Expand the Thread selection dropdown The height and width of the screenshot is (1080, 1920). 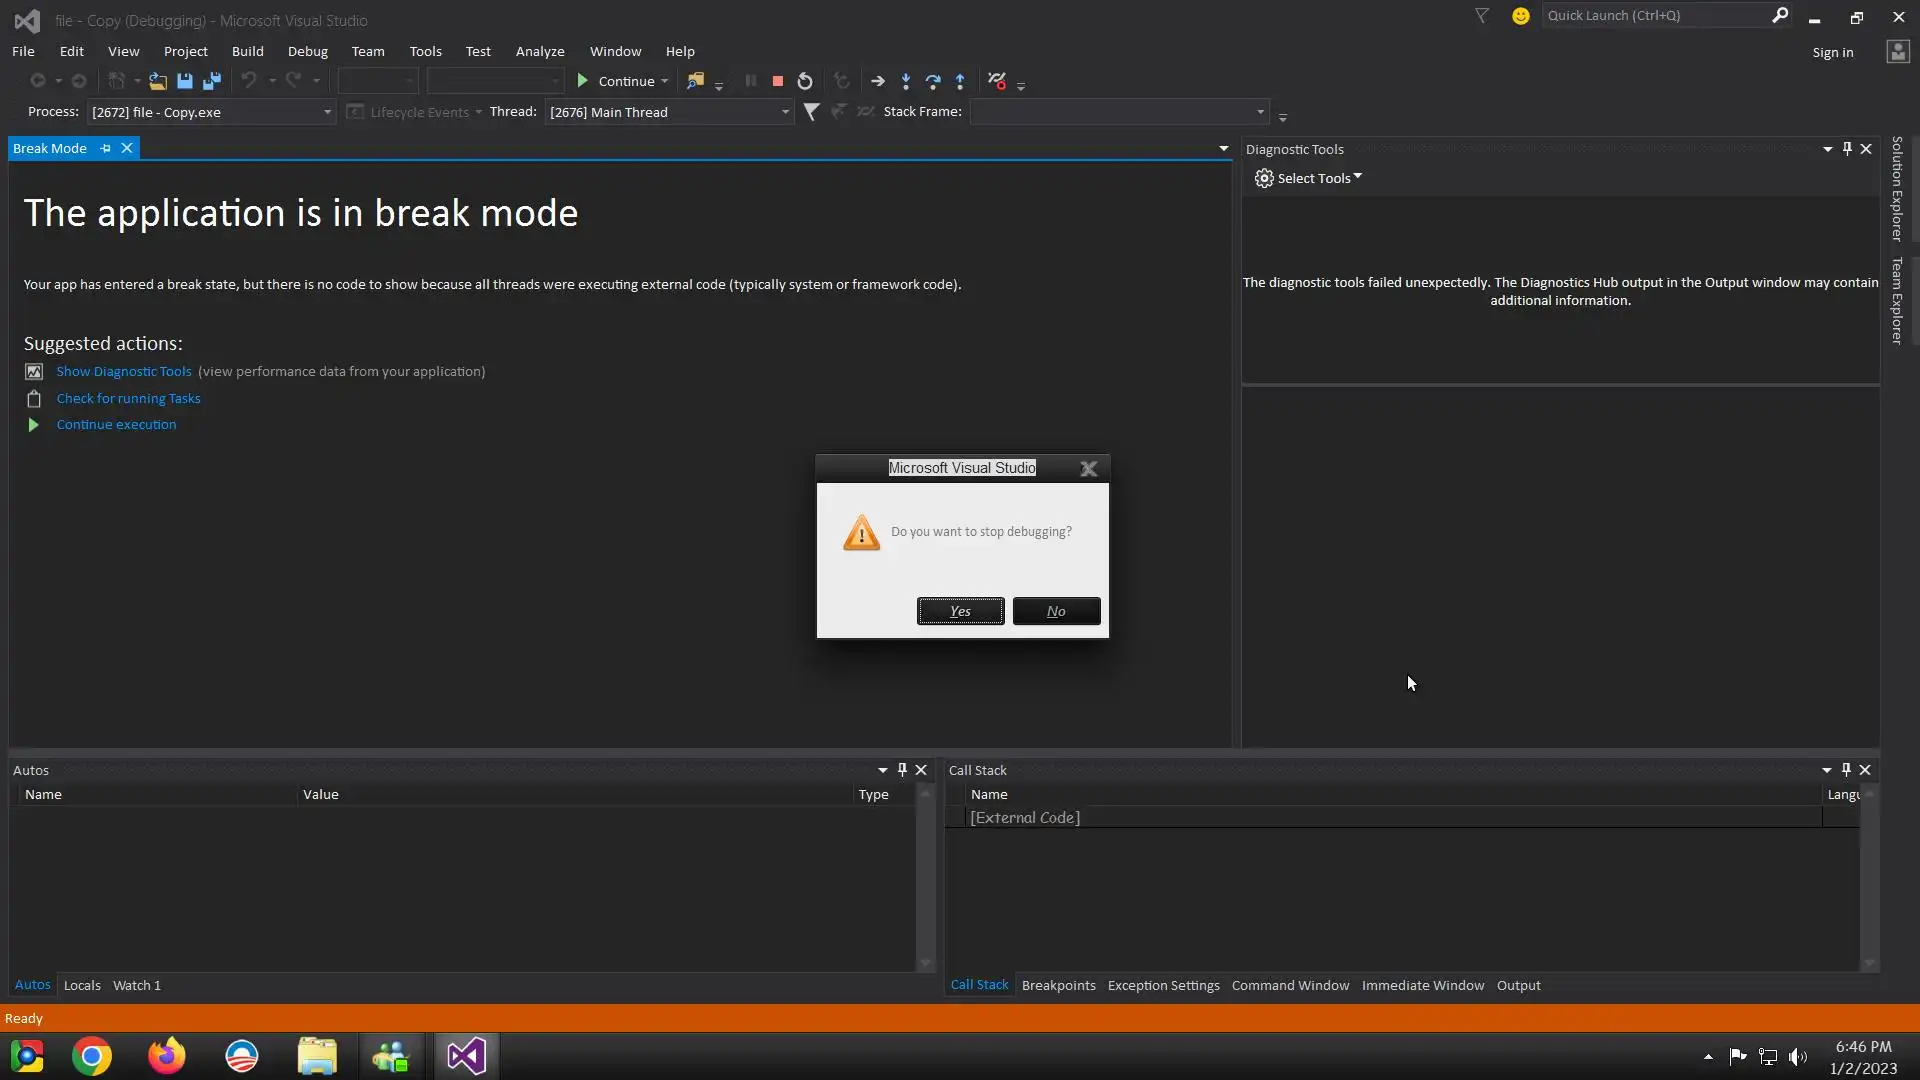[x=785, y=112]
